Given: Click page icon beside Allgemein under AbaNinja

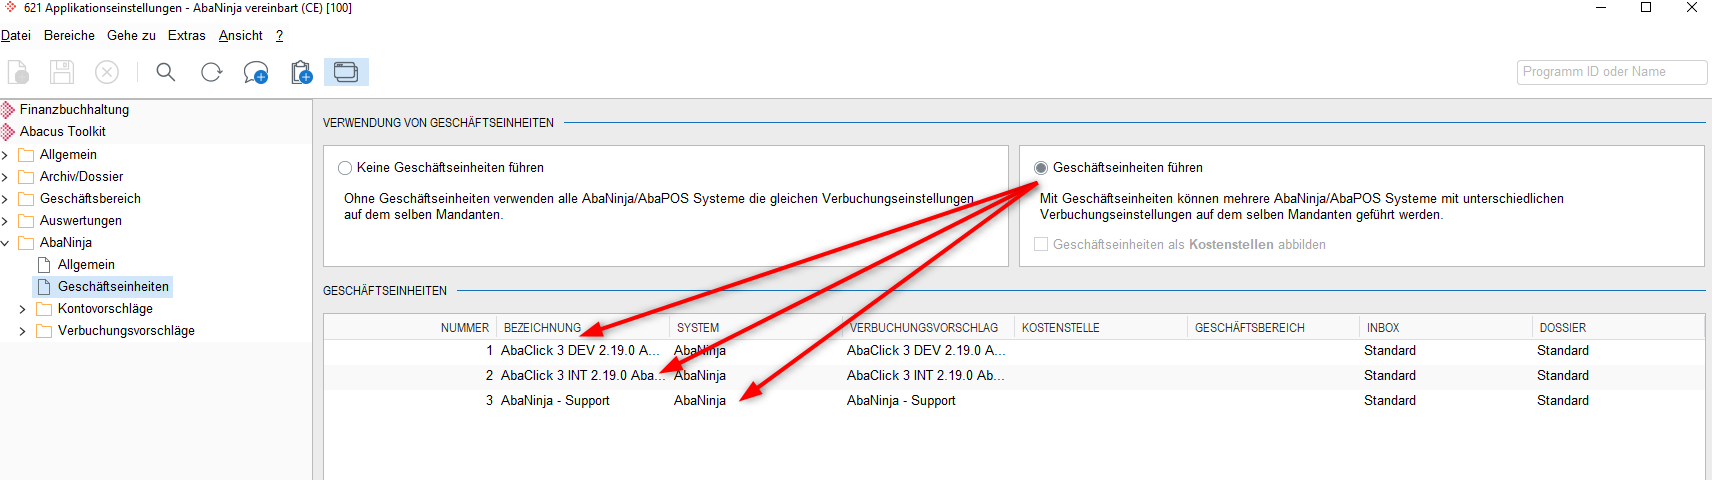Looking at the screenshot, I should (x=44, y=265).
